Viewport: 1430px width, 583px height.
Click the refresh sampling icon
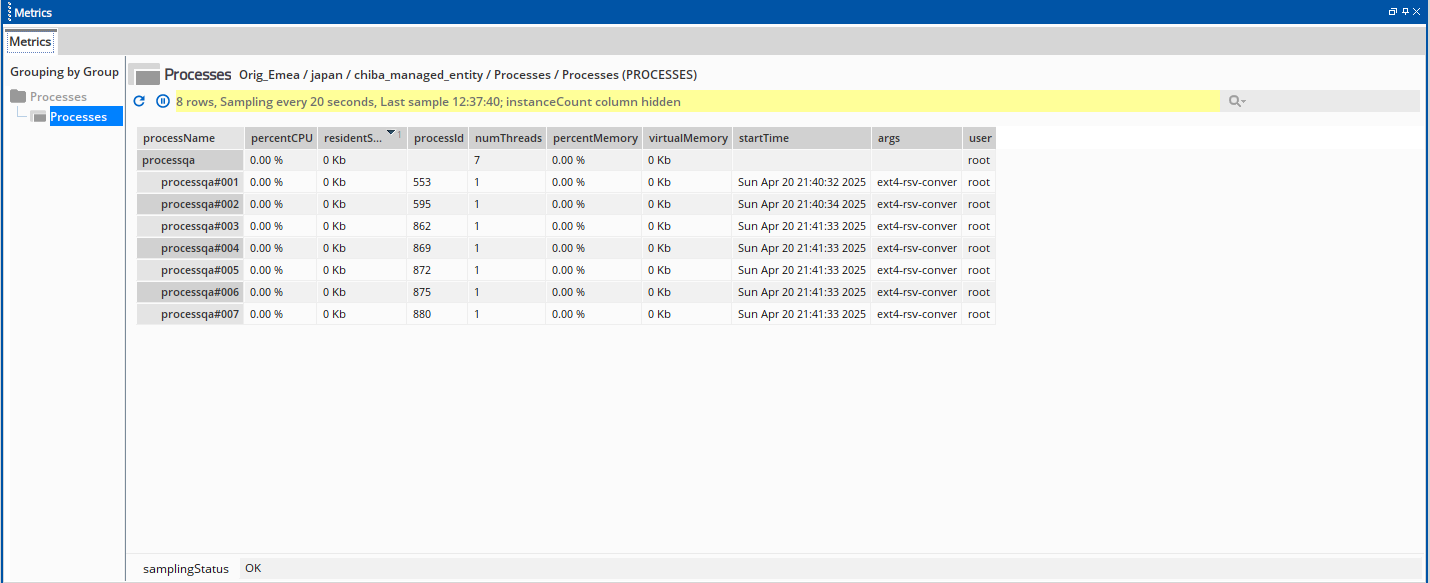[140, 101]
